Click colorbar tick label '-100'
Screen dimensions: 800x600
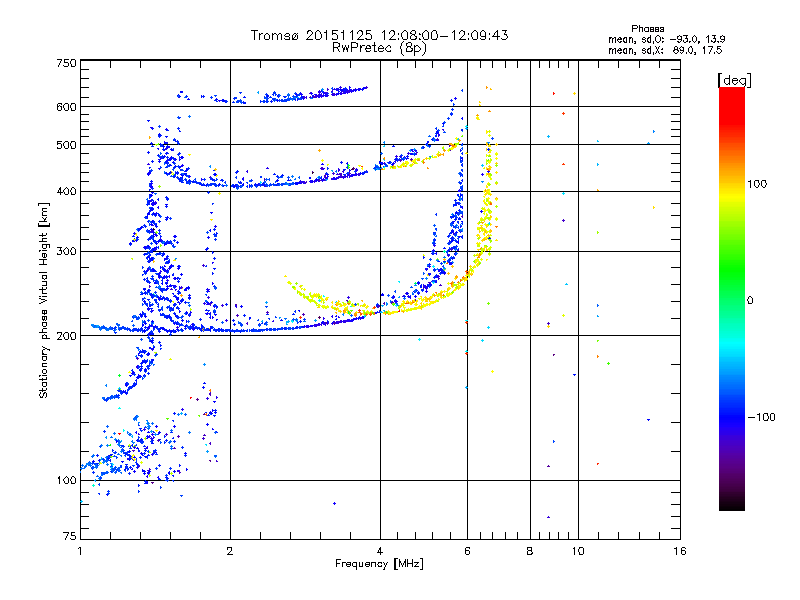pos(761,417)
